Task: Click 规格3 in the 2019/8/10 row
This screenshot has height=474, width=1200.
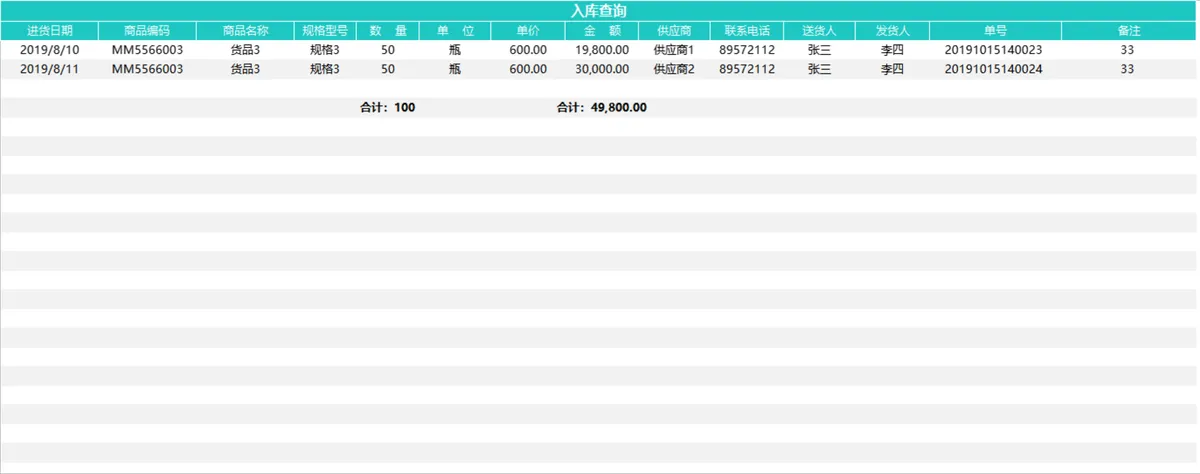Action: (x=325, y=50)
